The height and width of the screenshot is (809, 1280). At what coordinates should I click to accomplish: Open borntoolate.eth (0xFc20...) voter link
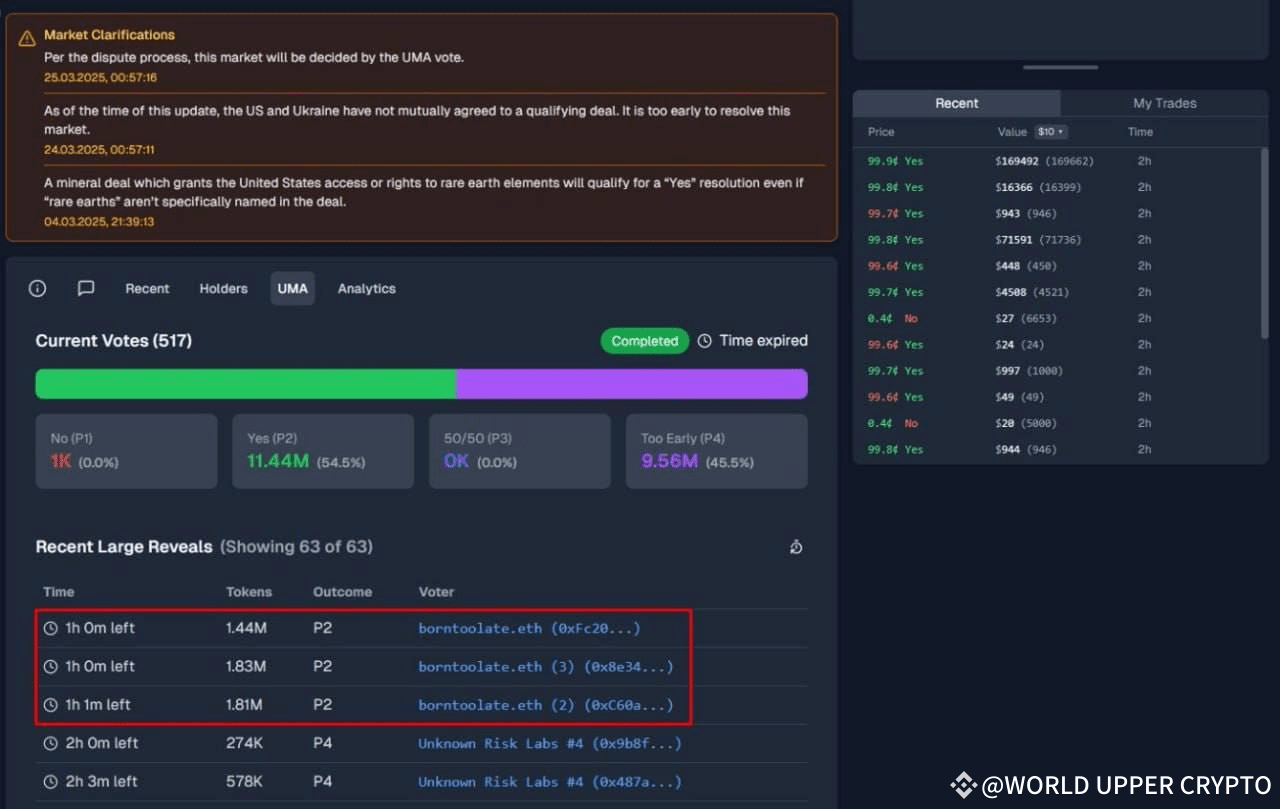pos(529,628)
